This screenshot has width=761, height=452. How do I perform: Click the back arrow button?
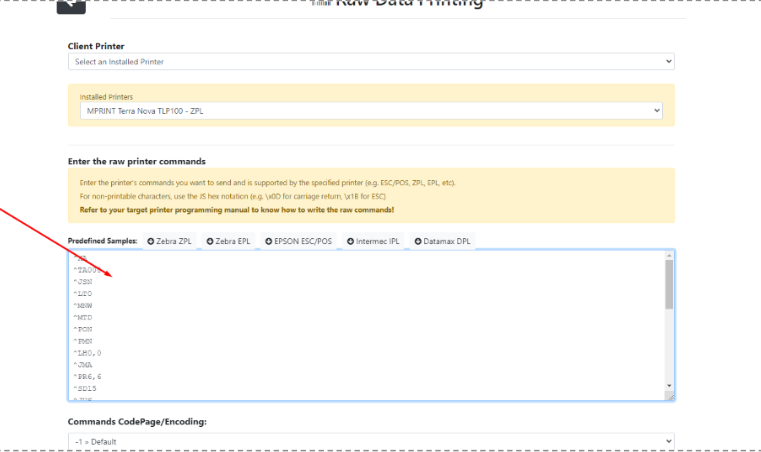click(x=71, y=5)
